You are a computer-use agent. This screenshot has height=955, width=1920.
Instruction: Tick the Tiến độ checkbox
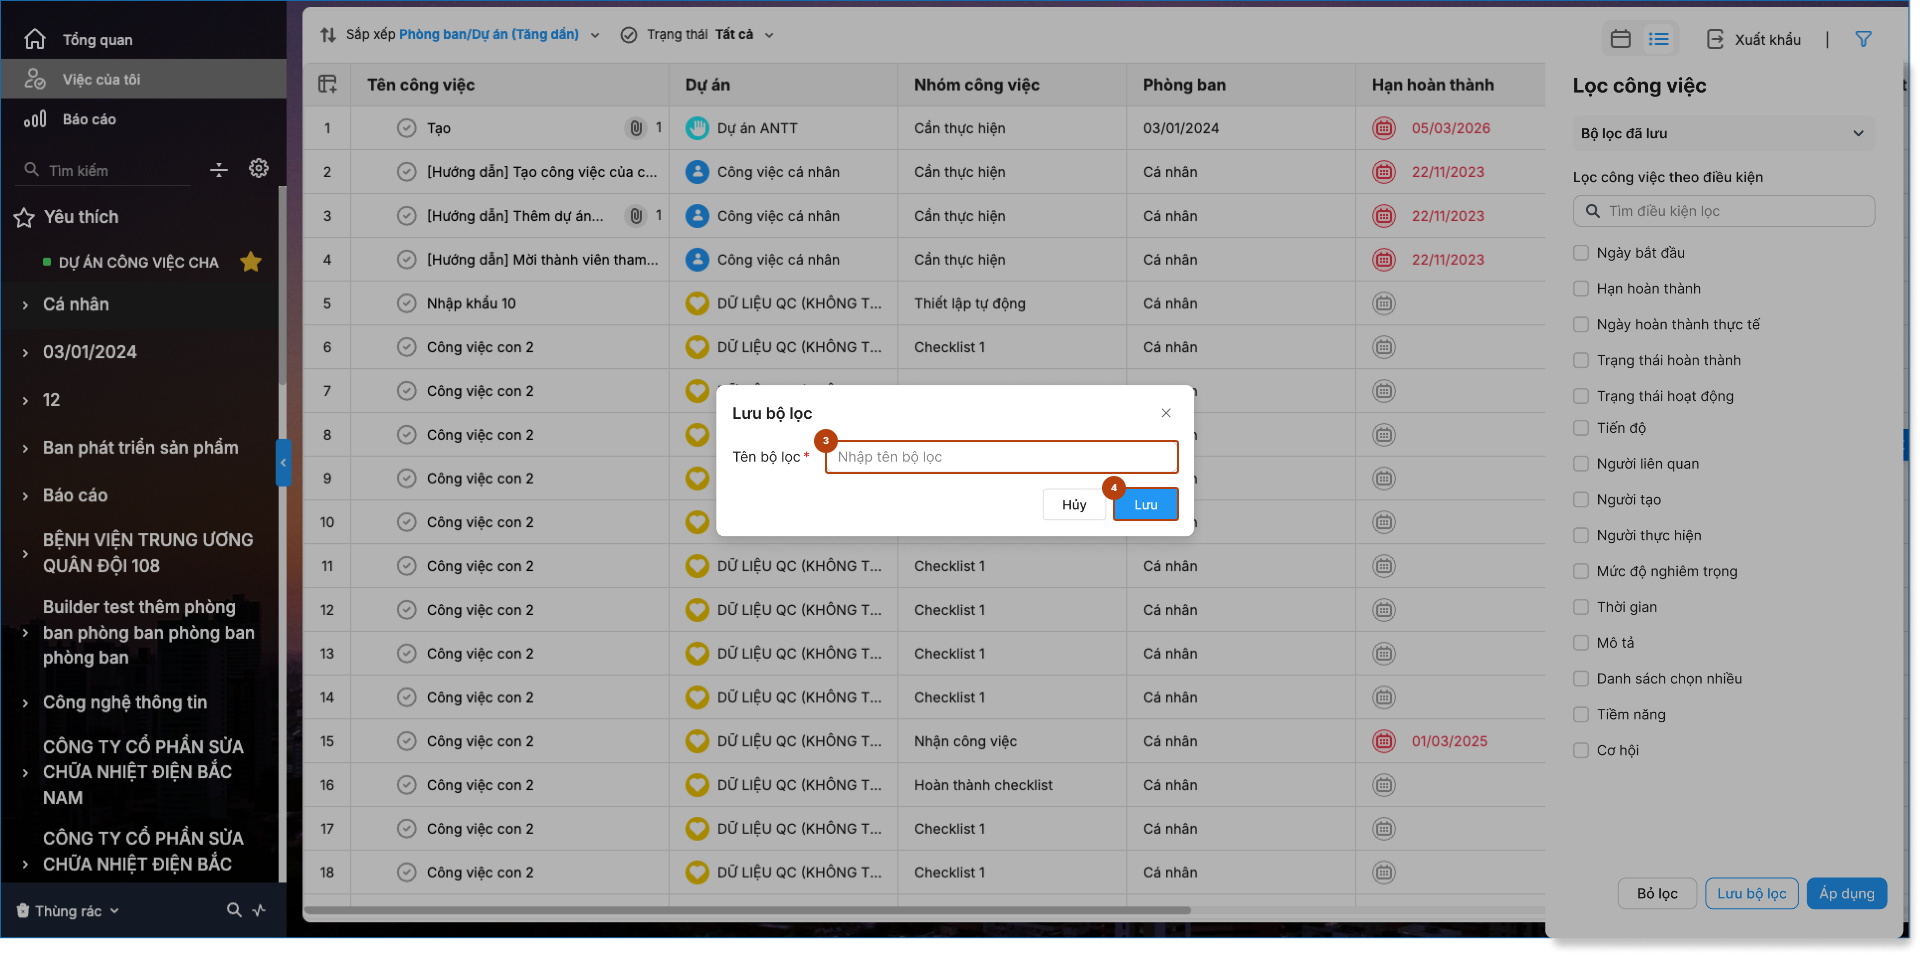[1581, 428]
